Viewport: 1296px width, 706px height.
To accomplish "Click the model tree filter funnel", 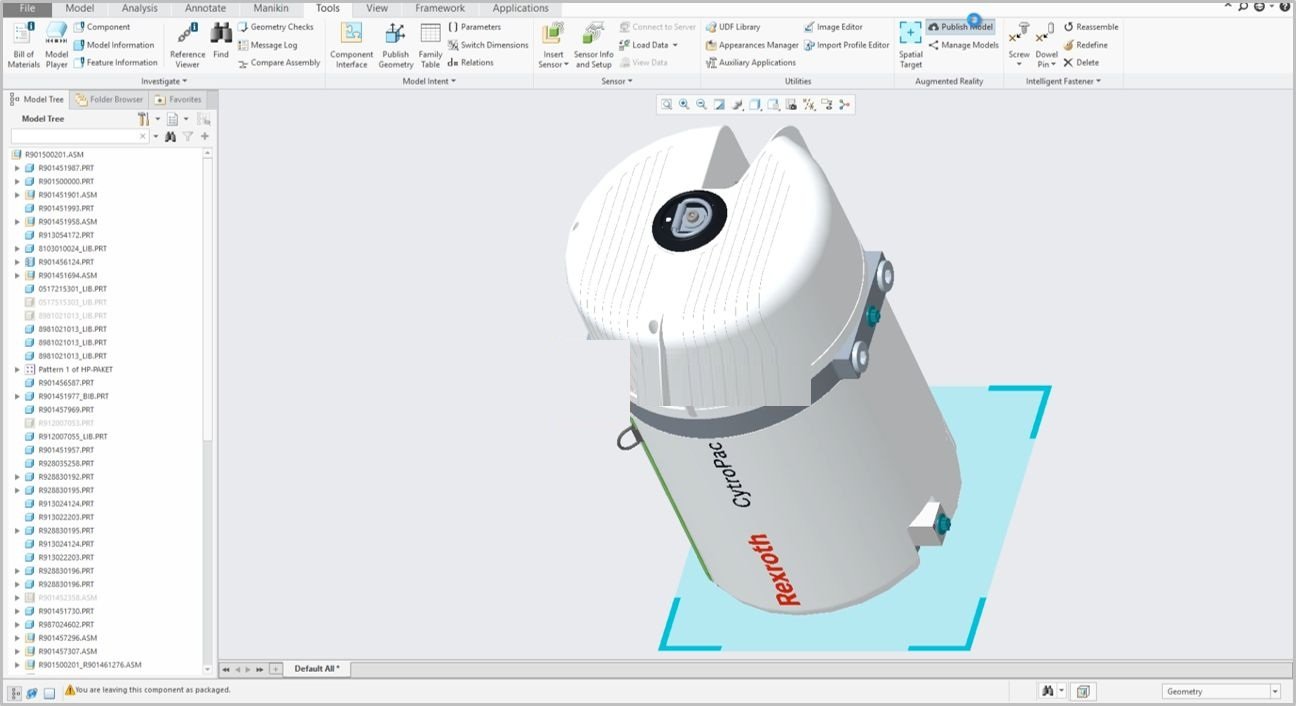I will (x=187, y=136).
